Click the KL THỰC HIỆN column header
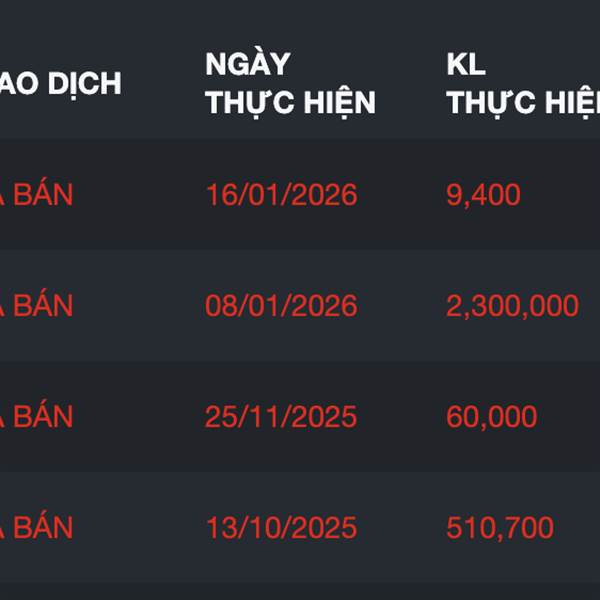Screen dimensions: 600x600 coord(522,82)
